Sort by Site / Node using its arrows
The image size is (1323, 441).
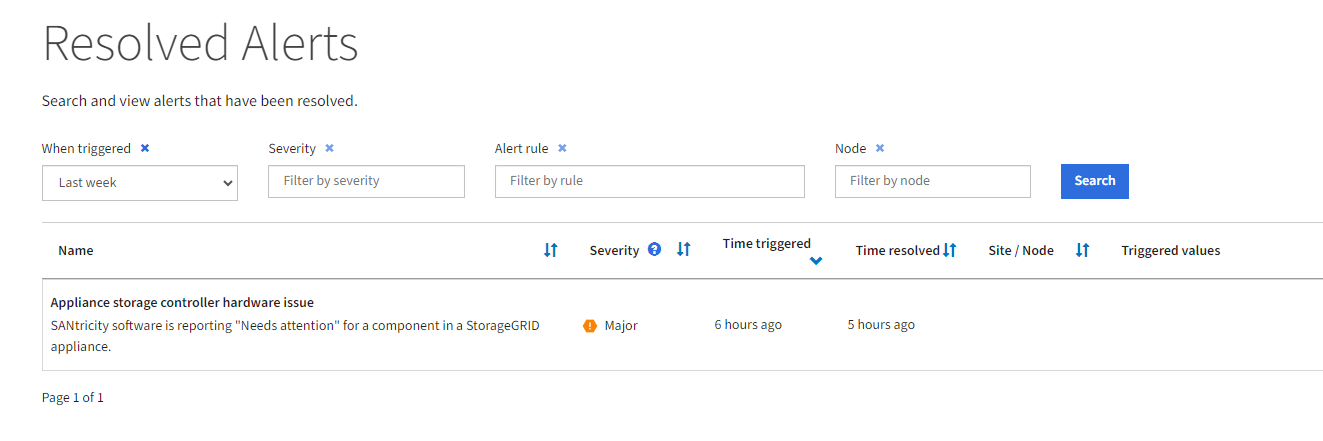click(1082, 250)
